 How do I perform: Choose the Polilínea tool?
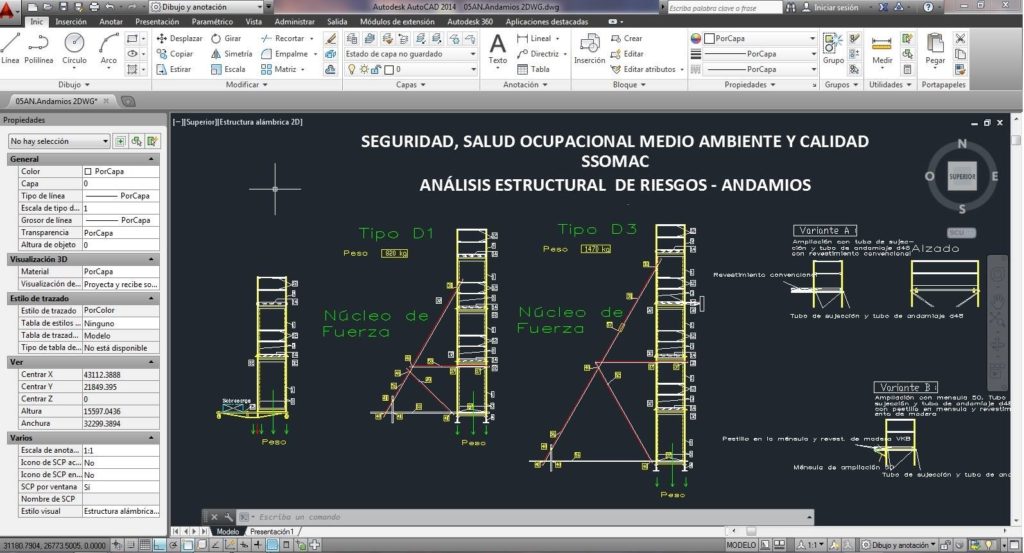(x=39, y=46)
